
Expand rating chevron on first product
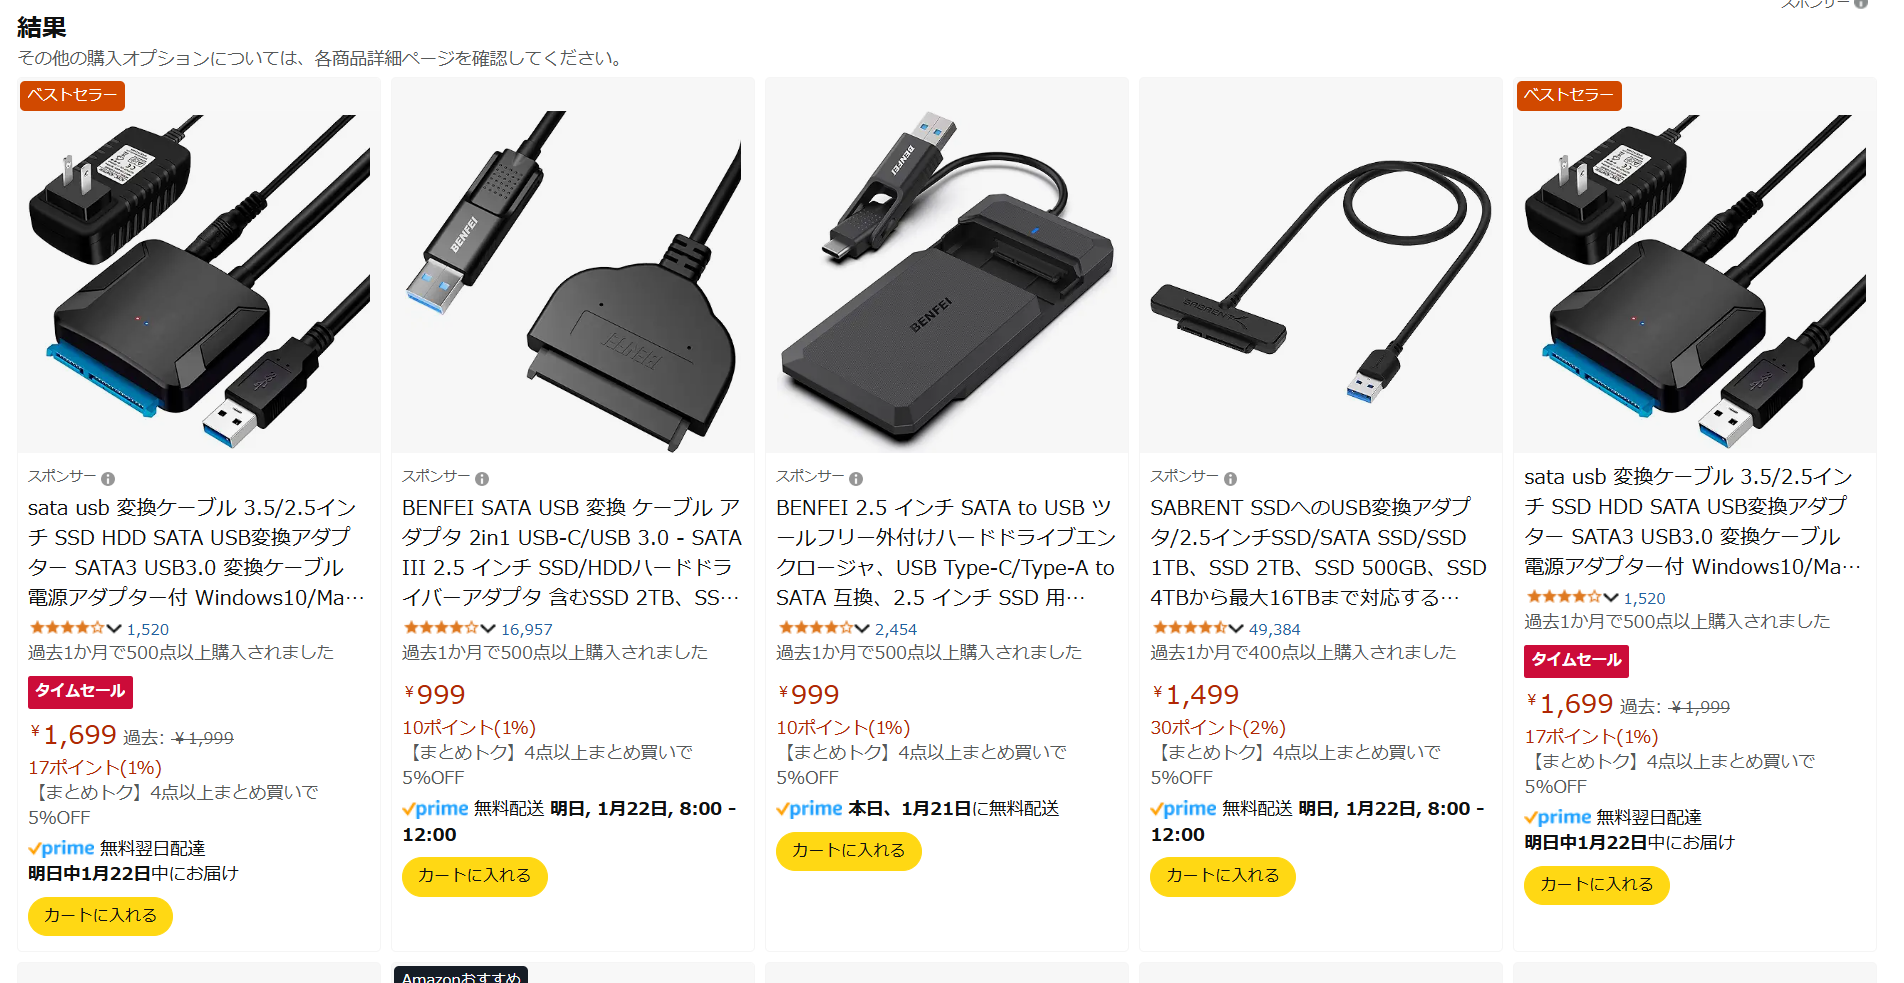tap(114, 629)
